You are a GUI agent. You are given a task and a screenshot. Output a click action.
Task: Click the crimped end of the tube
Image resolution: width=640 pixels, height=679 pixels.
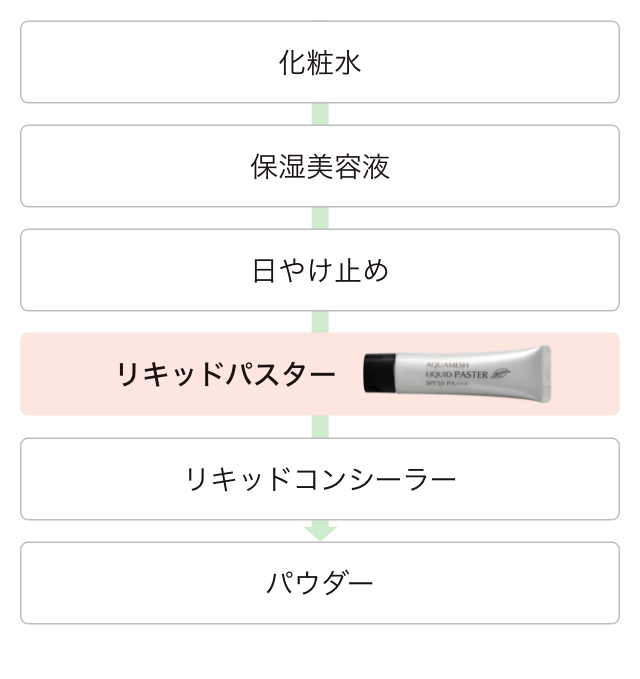pos(546,374)
